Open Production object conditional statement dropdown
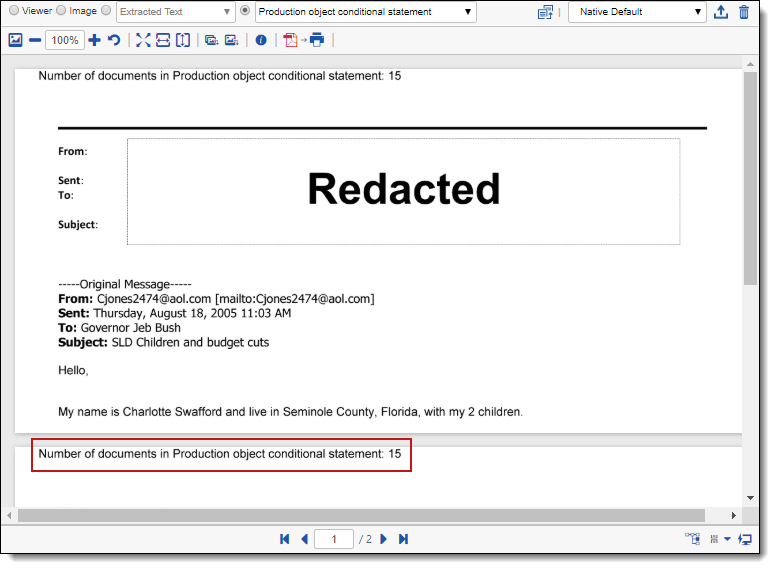 [366, 12]
